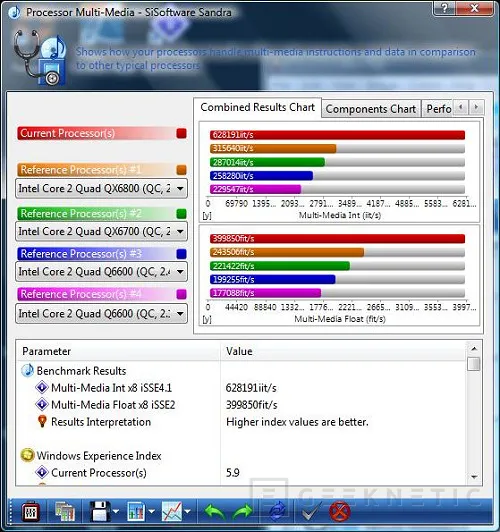Open the Reference Processor #4 Q6600 dropdown

click(x=101, y=314)
